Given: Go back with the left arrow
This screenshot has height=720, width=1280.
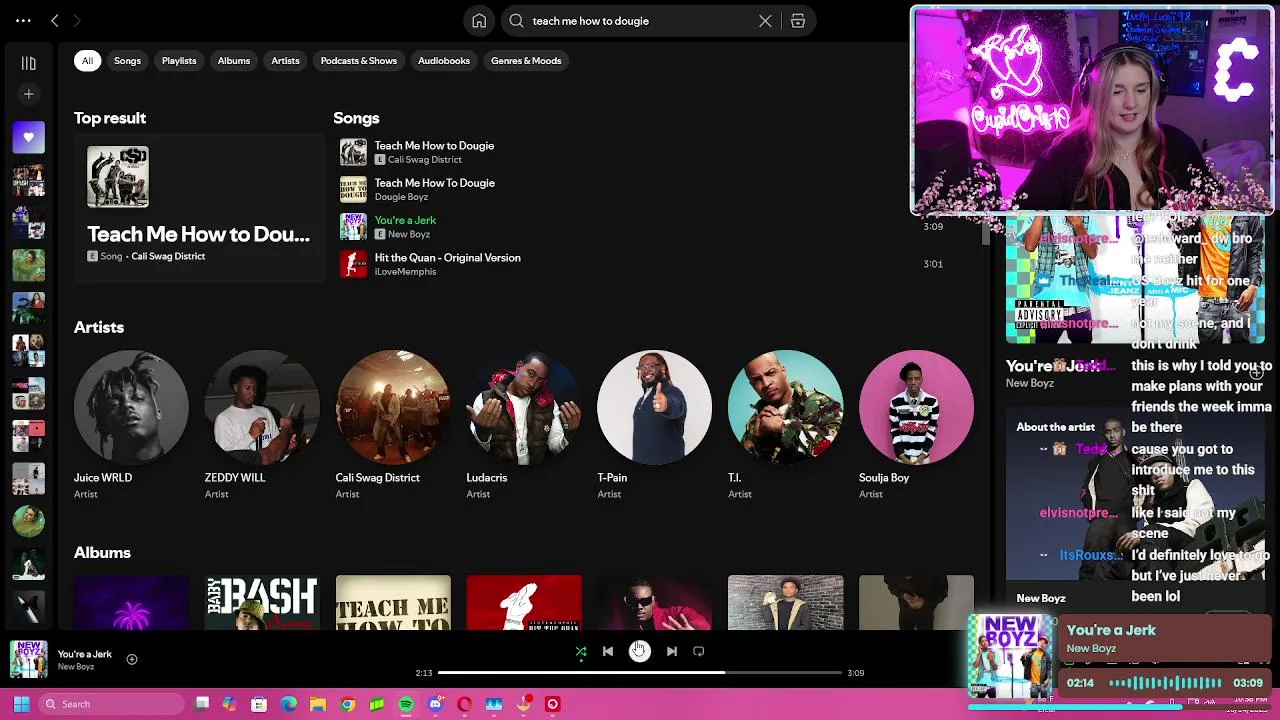Looking at the screenshot, I should (x=55, y=20).
